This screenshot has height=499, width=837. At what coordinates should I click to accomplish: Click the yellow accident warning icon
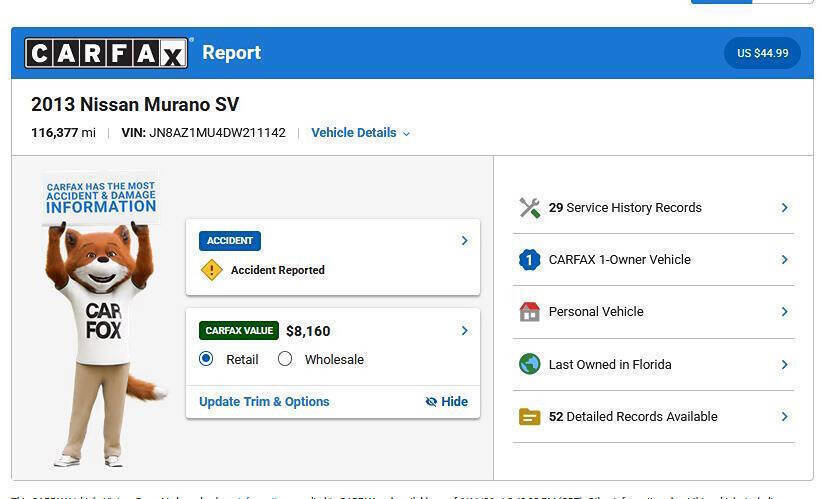pyautogui.click(x=211, y=270)
